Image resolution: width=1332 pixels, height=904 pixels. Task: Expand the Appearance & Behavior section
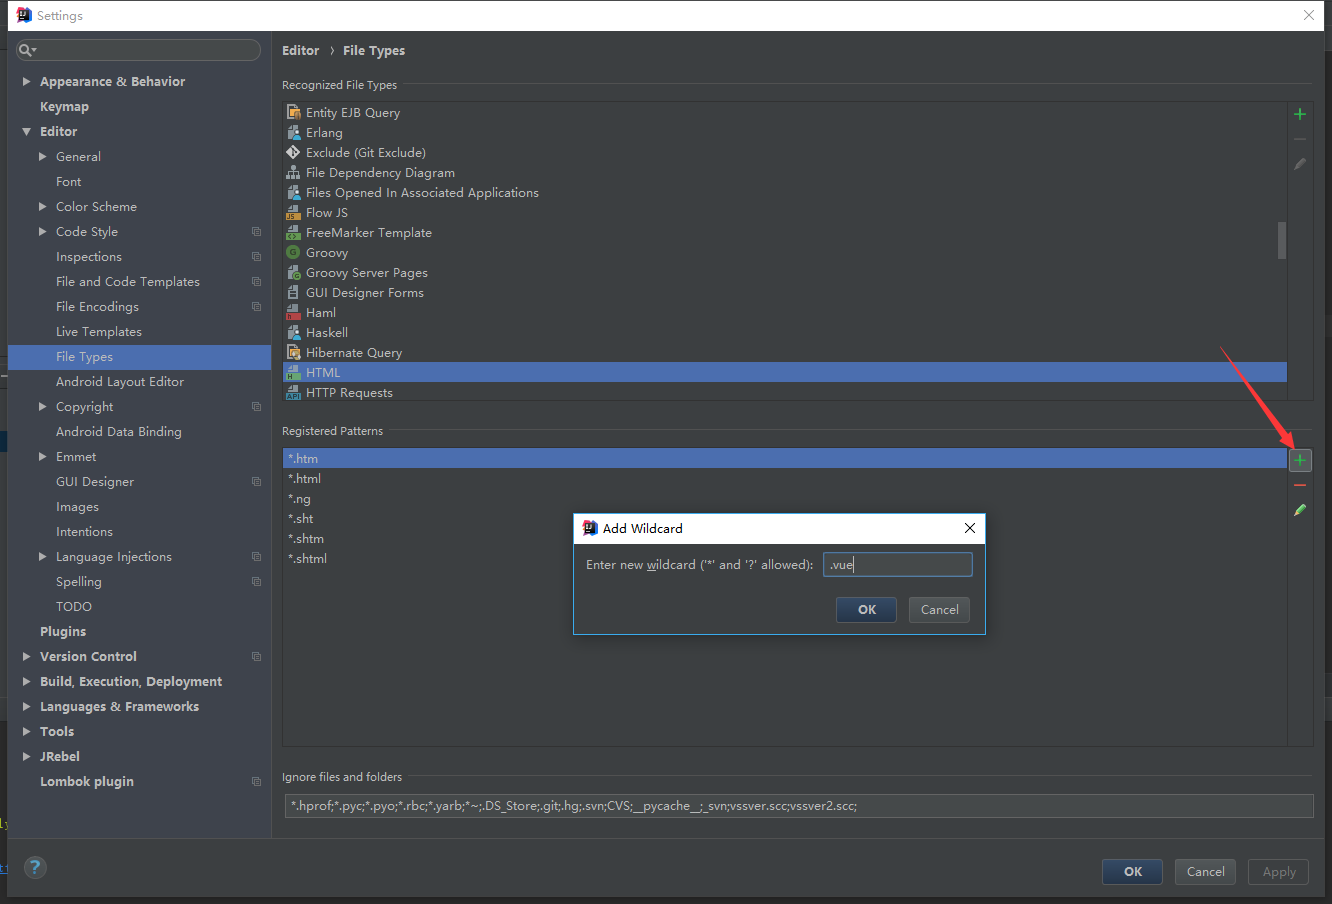pos(26,81)
